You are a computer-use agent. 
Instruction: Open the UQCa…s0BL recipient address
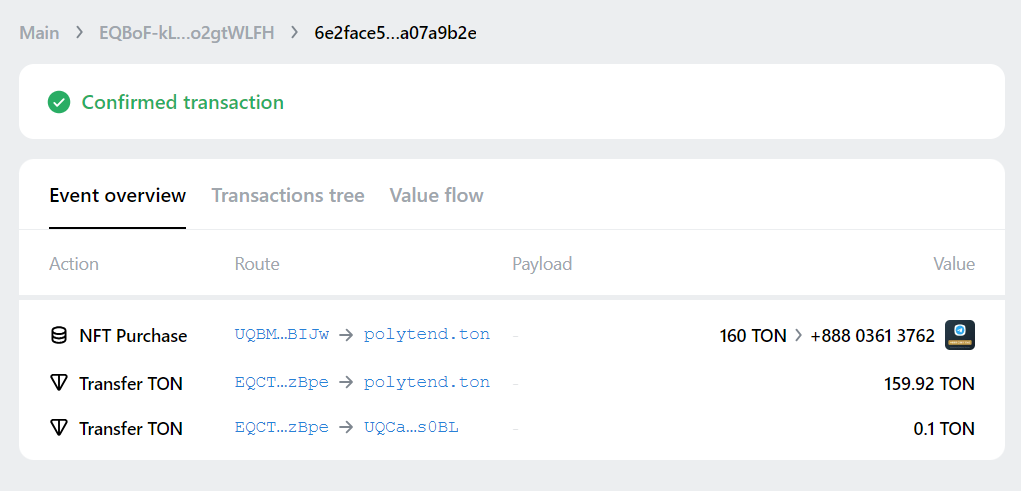[x=411, y=428]
